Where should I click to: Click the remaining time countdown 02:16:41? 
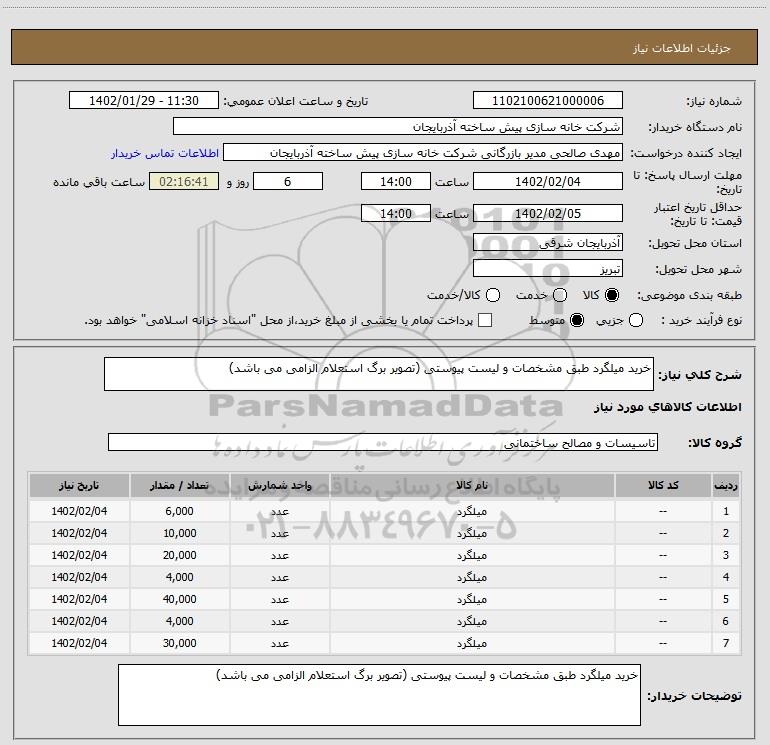click(184, 182)
